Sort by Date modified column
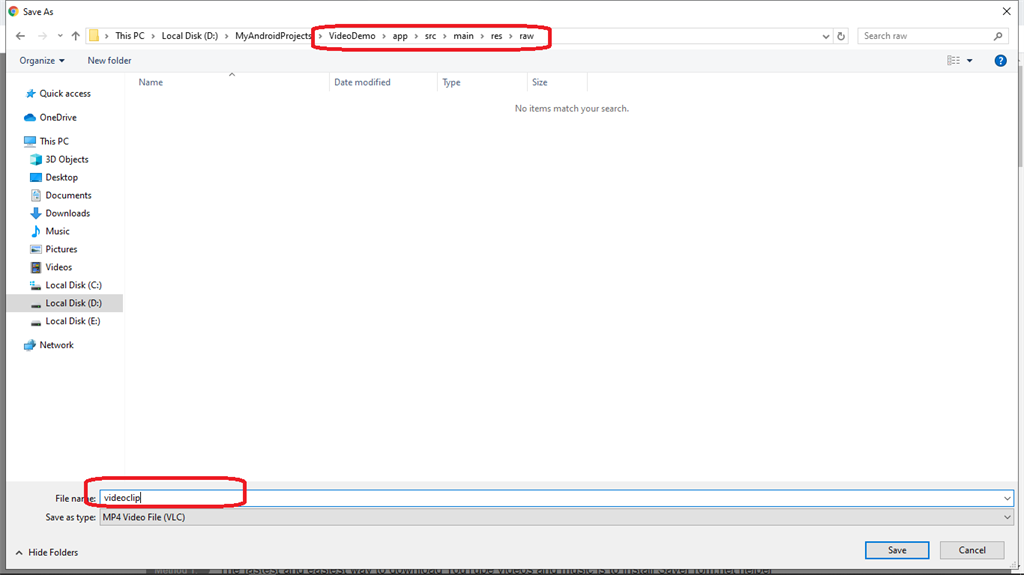The width and height of the screenshot is (1024, 575). (x=362, y=82)
